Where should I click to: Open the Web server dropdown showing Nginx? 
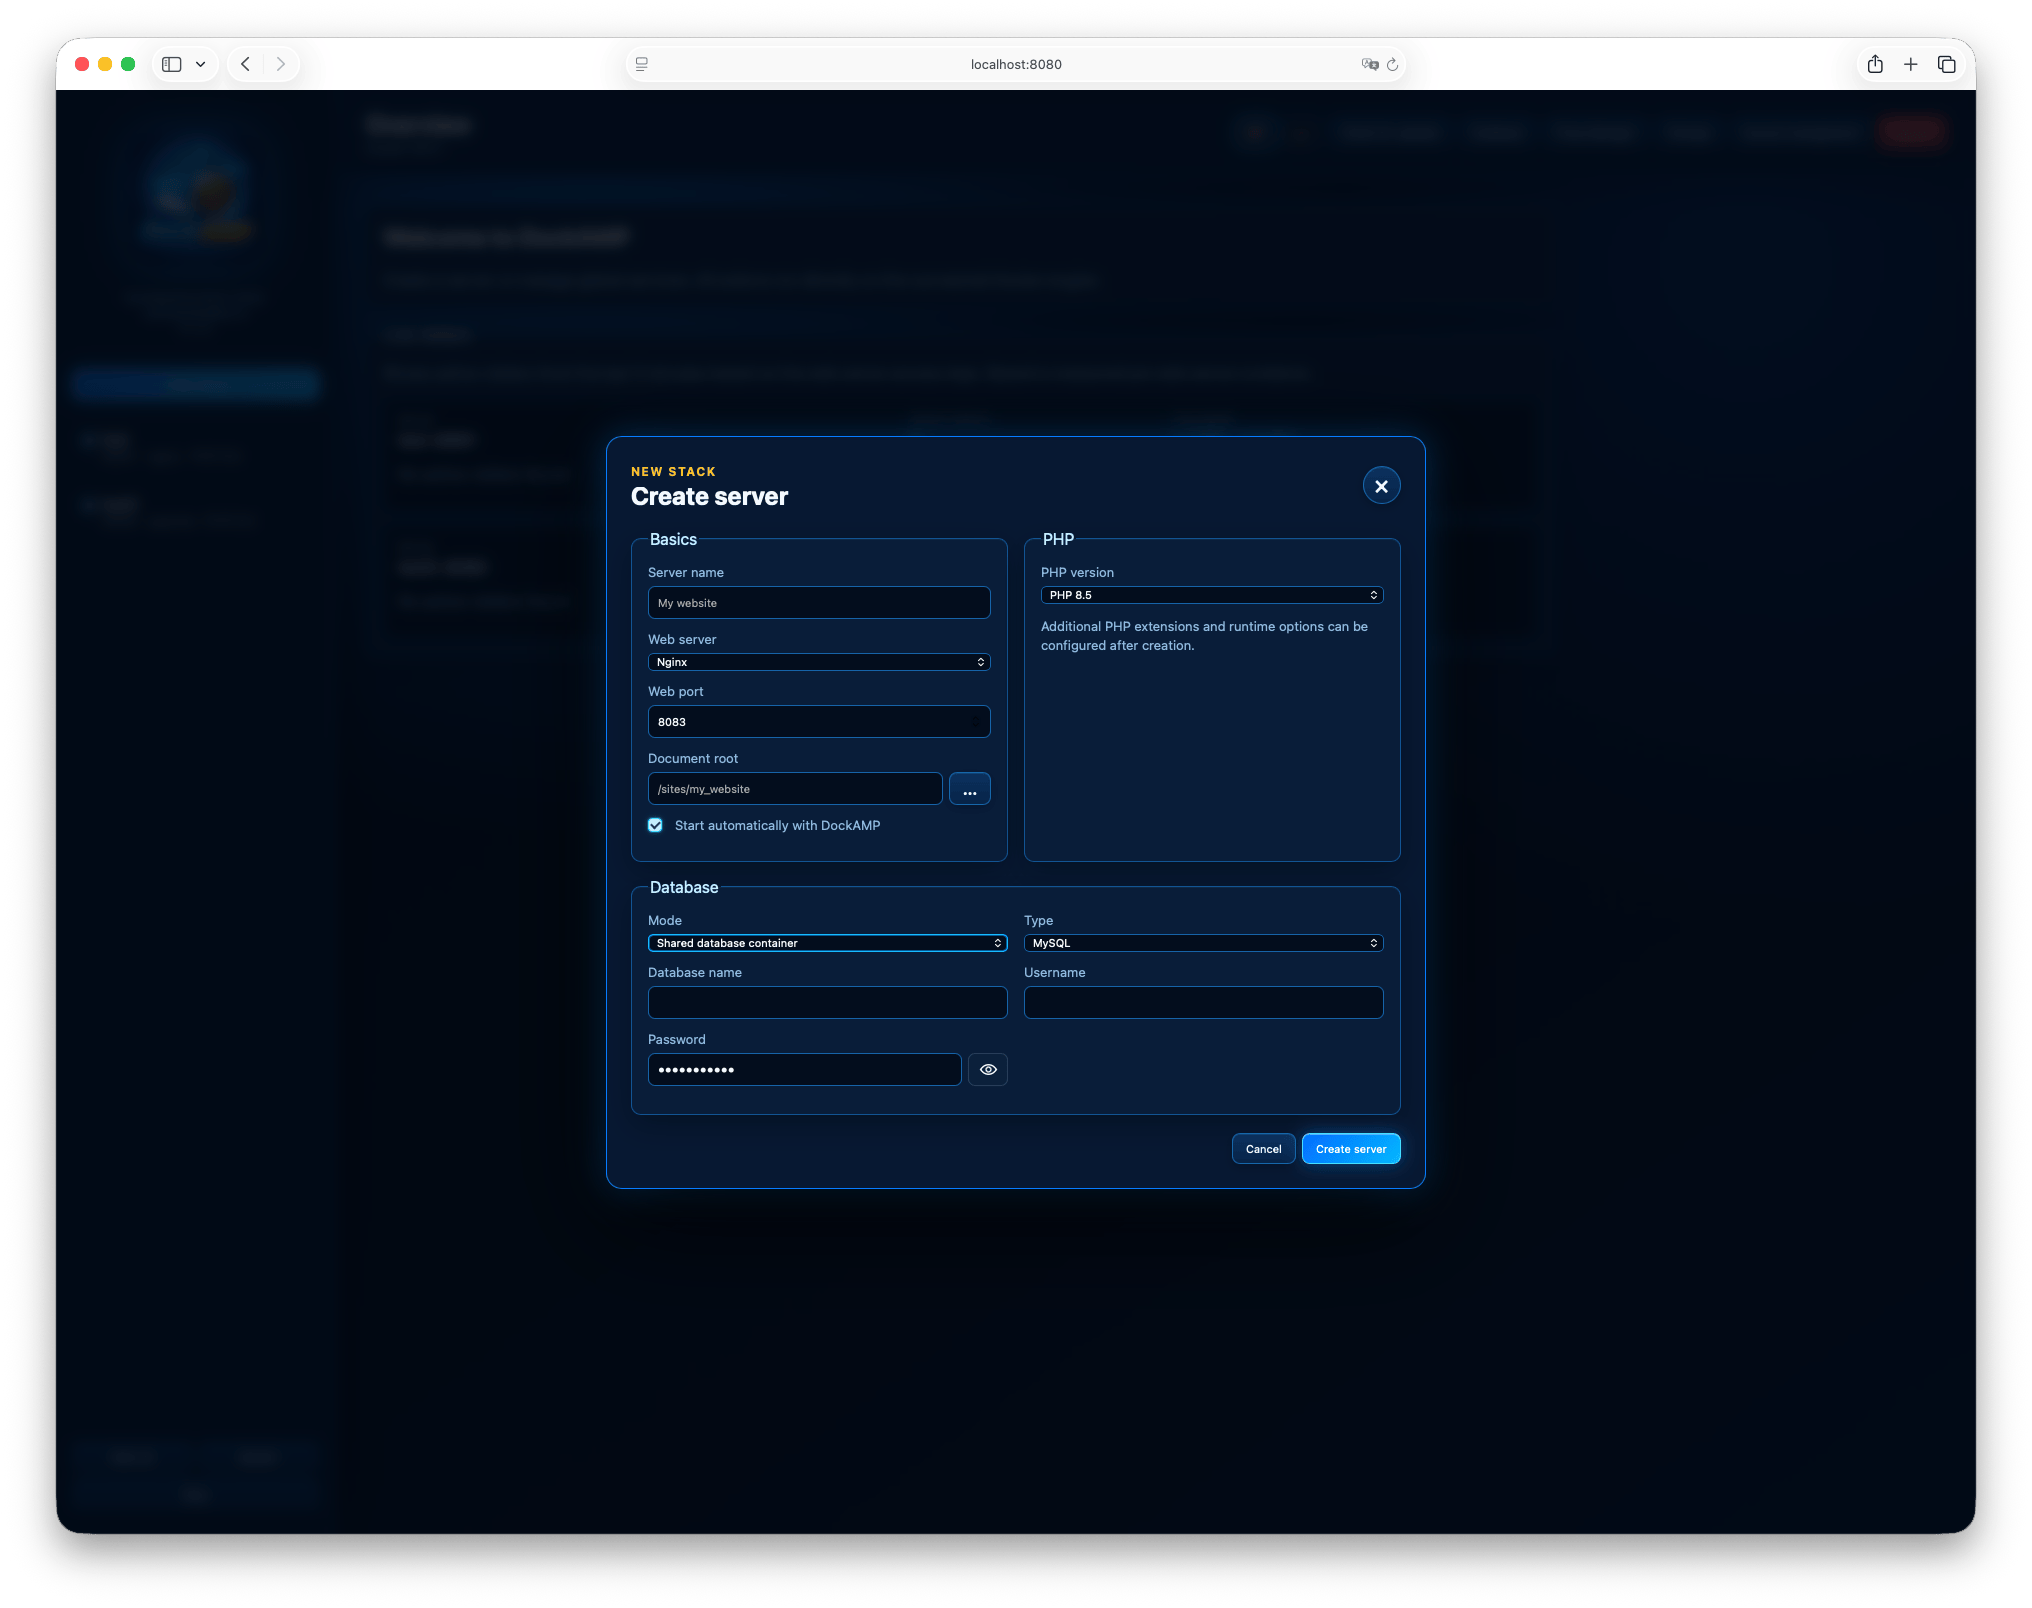click(x=819, y=662)
